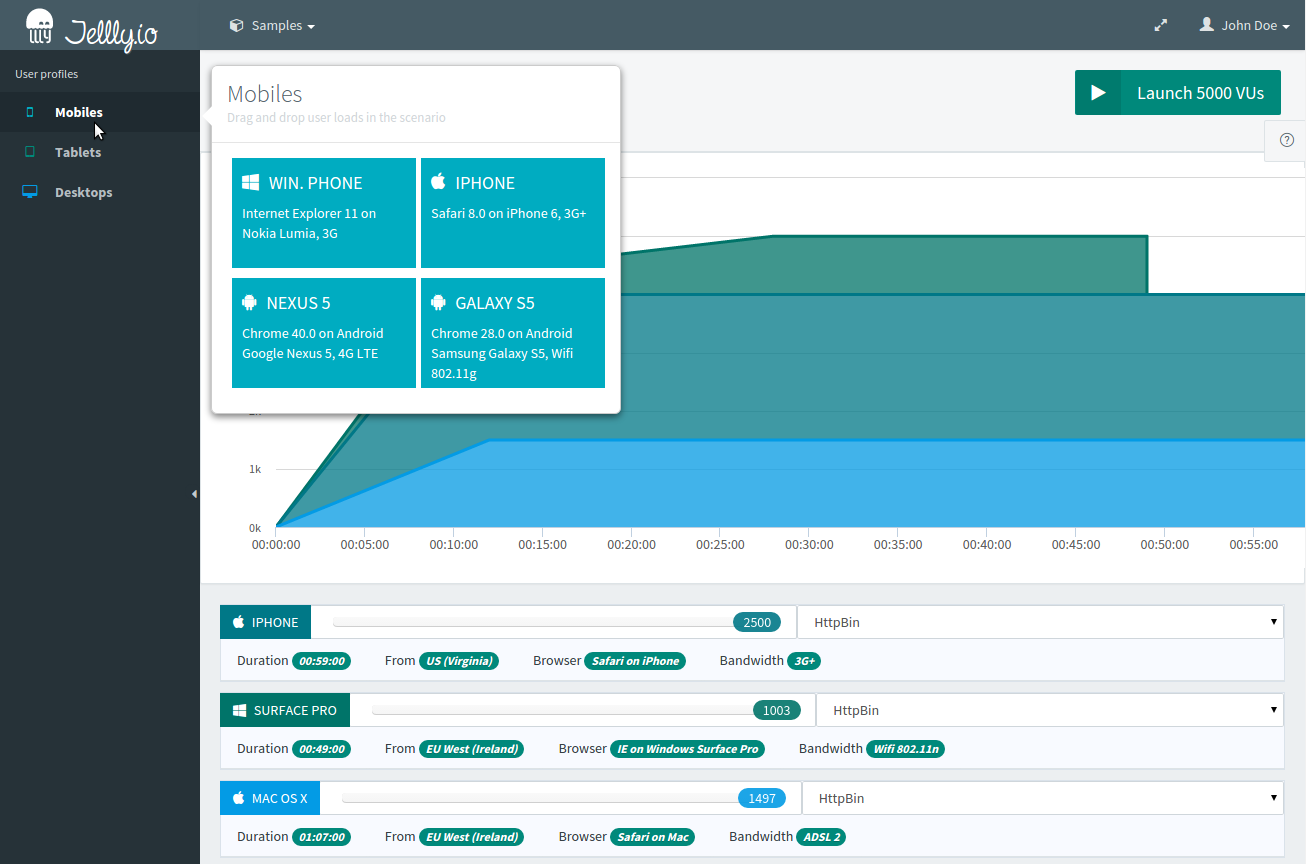Select Mobiles in the user profiles sidebar
1306x864 pixels.
pyautogui.click(x=78, y=112)
